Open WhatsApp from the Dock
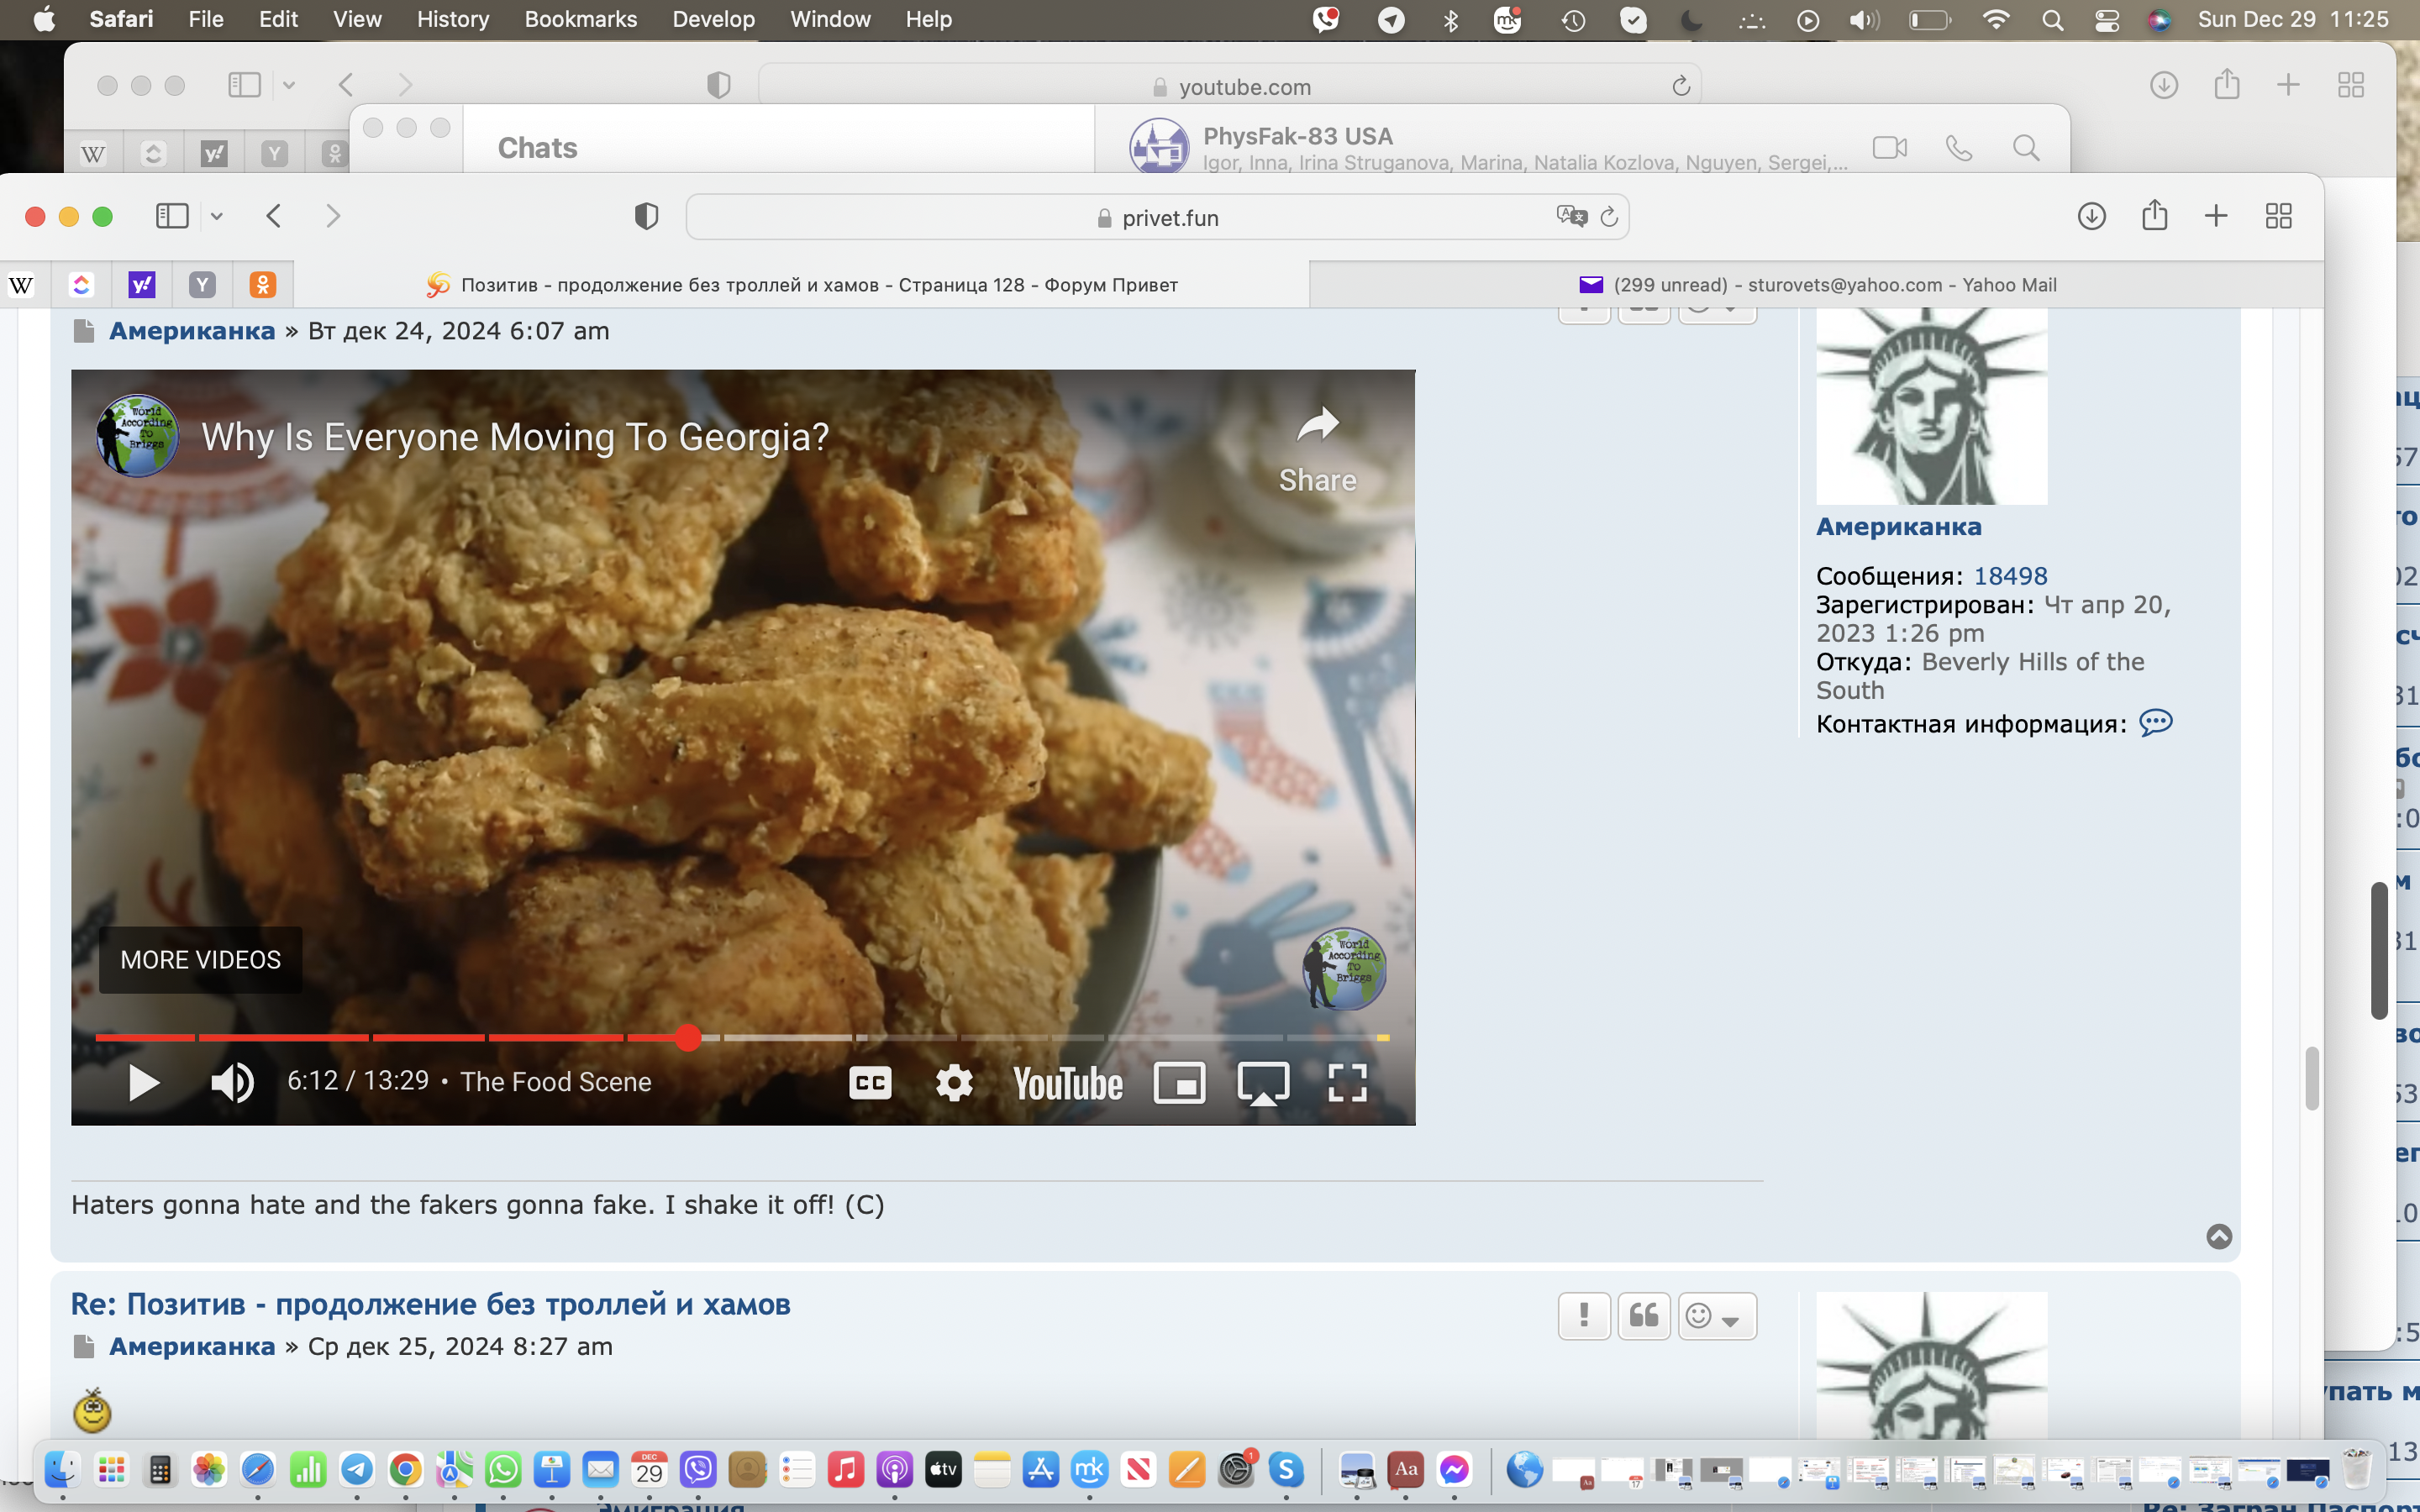Screen dimensions: 2420x1512 tap(503, 1469)
